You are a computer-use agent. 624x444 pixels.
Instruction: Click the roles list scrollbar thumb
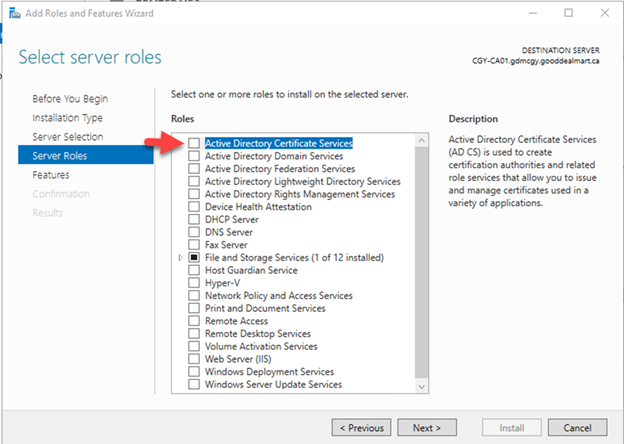click(422, 263)
